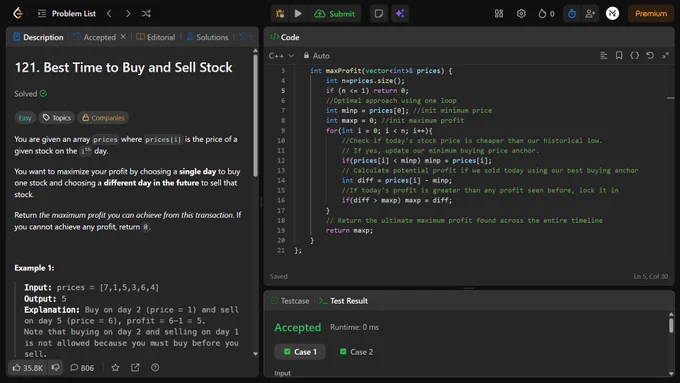Expand the Companies tag
This screenshot has width=680, height=383.
103,118
